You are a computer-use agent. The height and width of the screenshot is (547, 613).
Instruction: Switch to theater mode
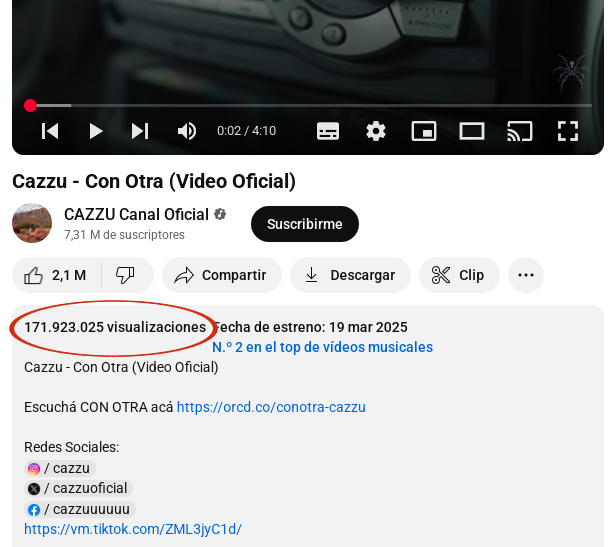(x=471, y=131)
